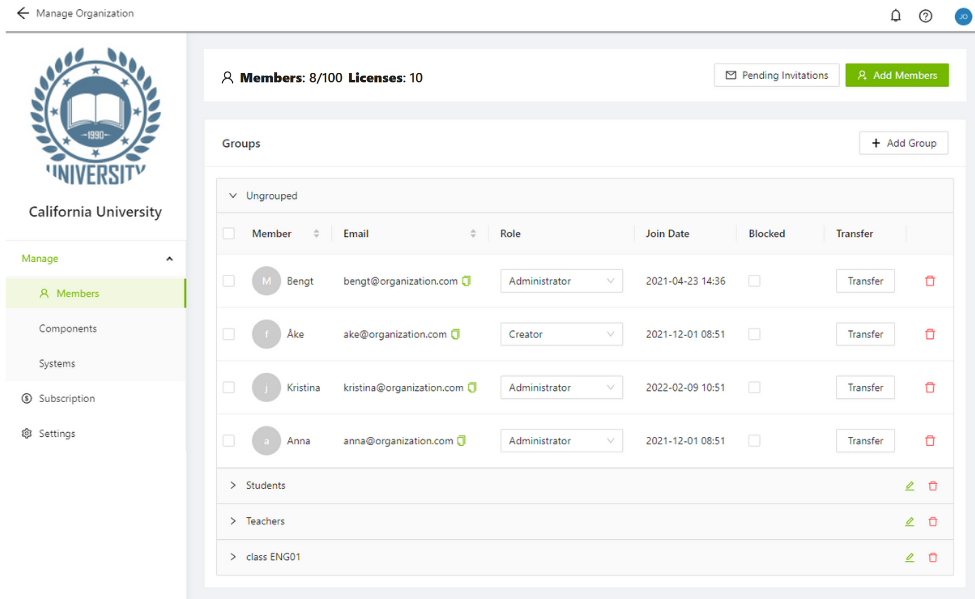The image size is (975, 599).
Task: Go to Subscription in the sidebar
Action: pyautogui.click(x=67, y=398)
